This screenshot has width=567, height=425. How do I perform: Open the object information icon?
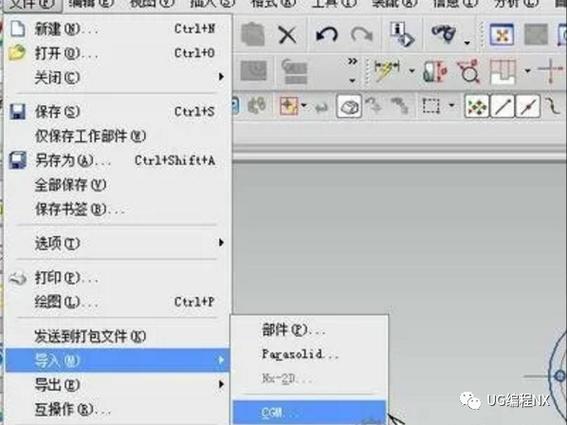[x=401, y=34]
